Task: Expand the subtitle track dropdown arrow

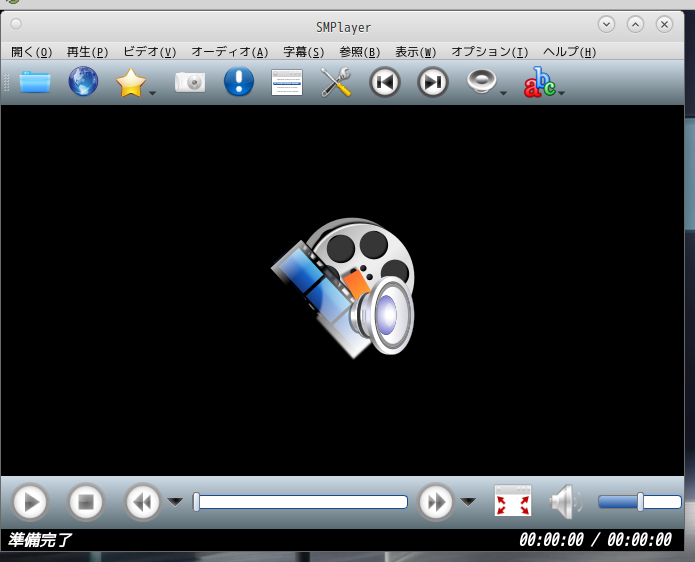Action: coord(562,93)
